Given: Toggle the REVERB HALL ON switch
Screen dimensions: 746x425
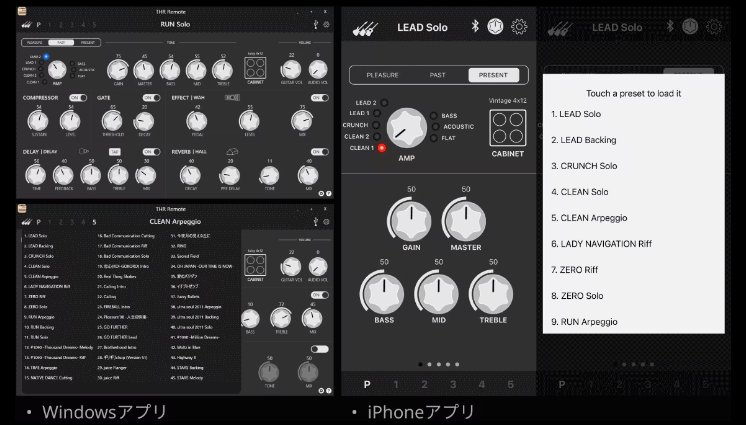Looking at the screenshot, I should point(320,152).
